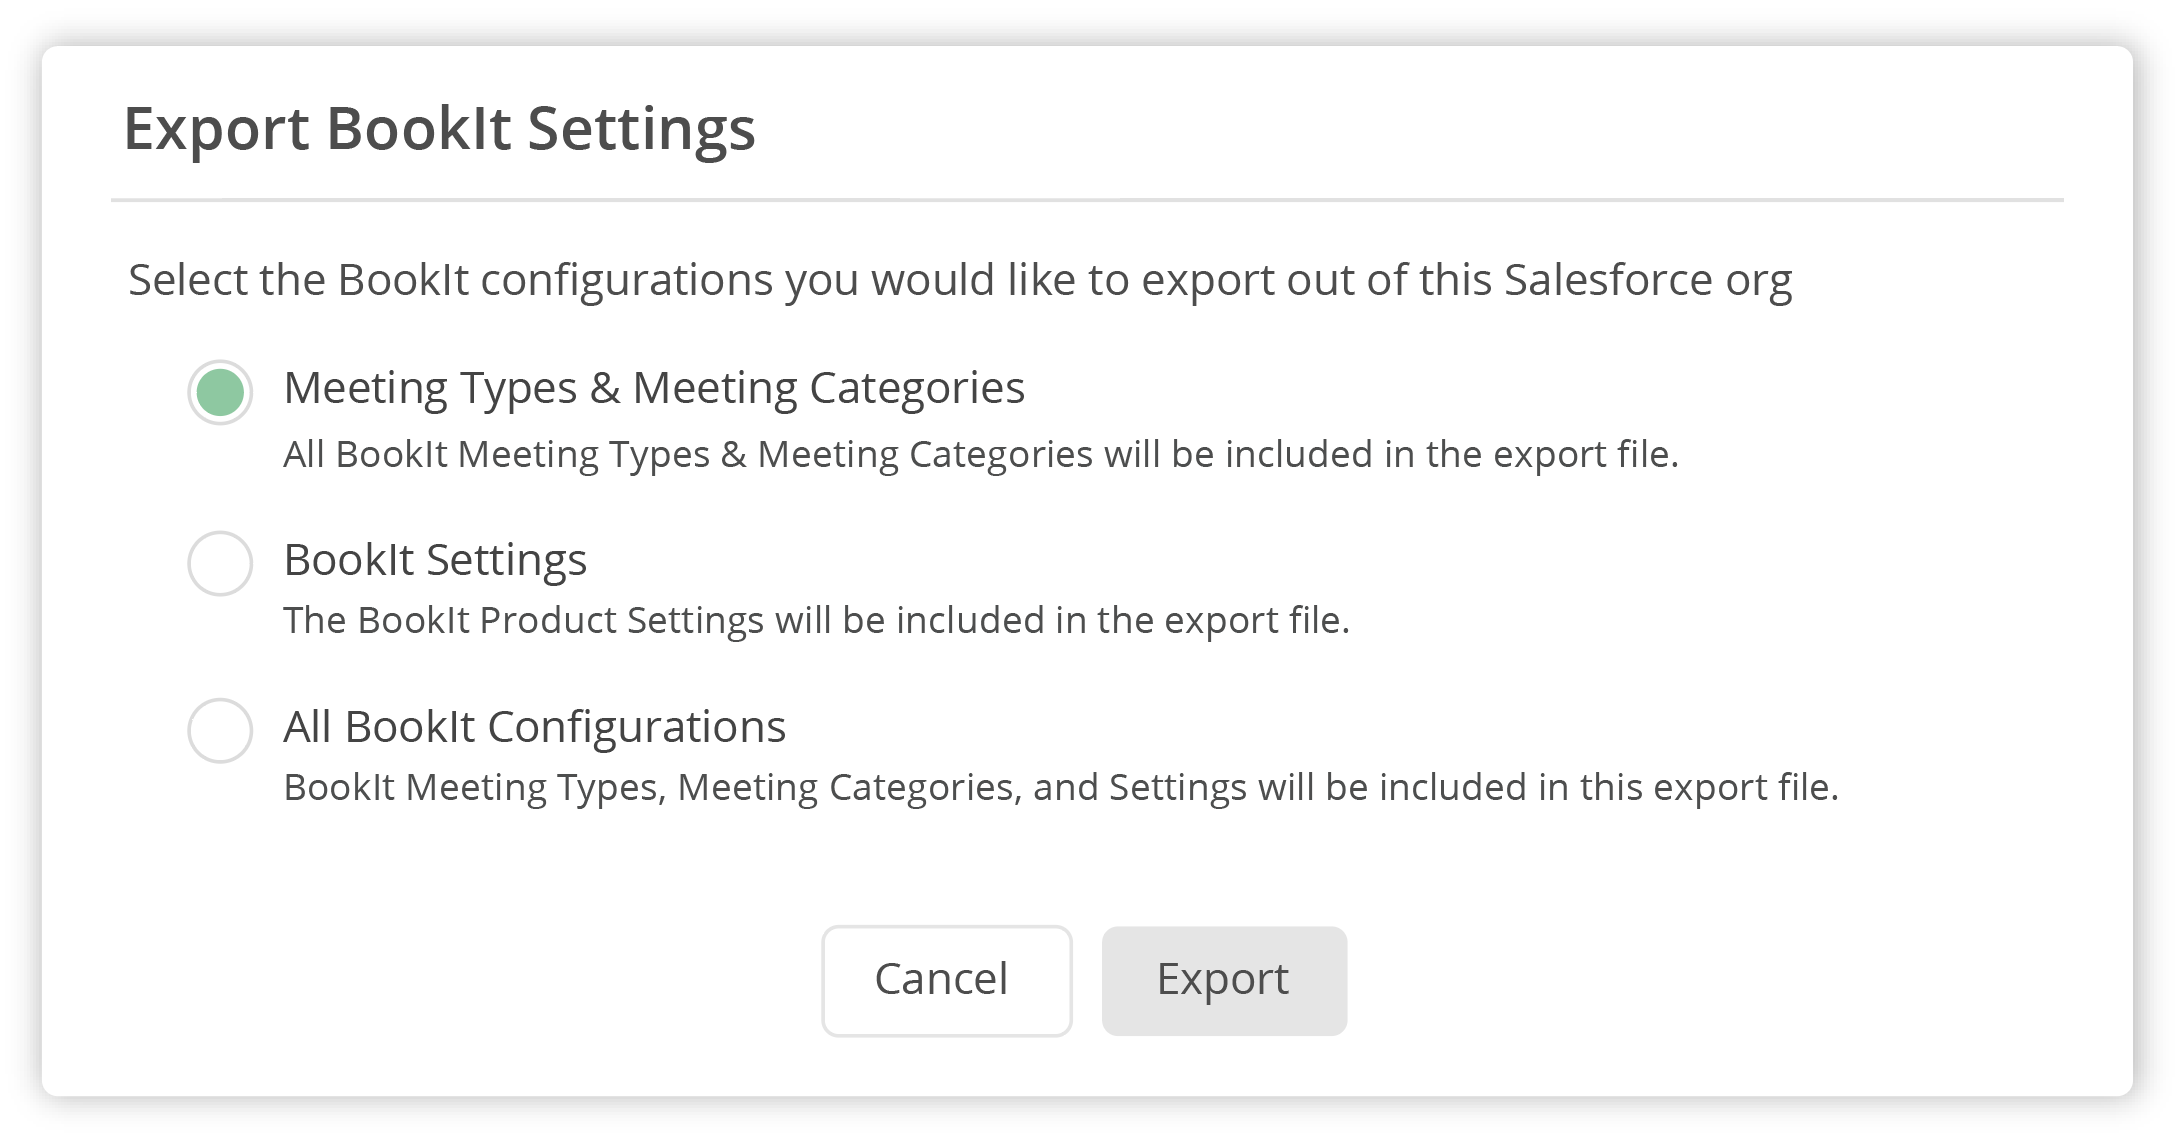The height and width of the screenshot is (1142, 2182).
Task: Click the "Select the BookIt configurations" instruction text
Action: click(x=960, y=280)
